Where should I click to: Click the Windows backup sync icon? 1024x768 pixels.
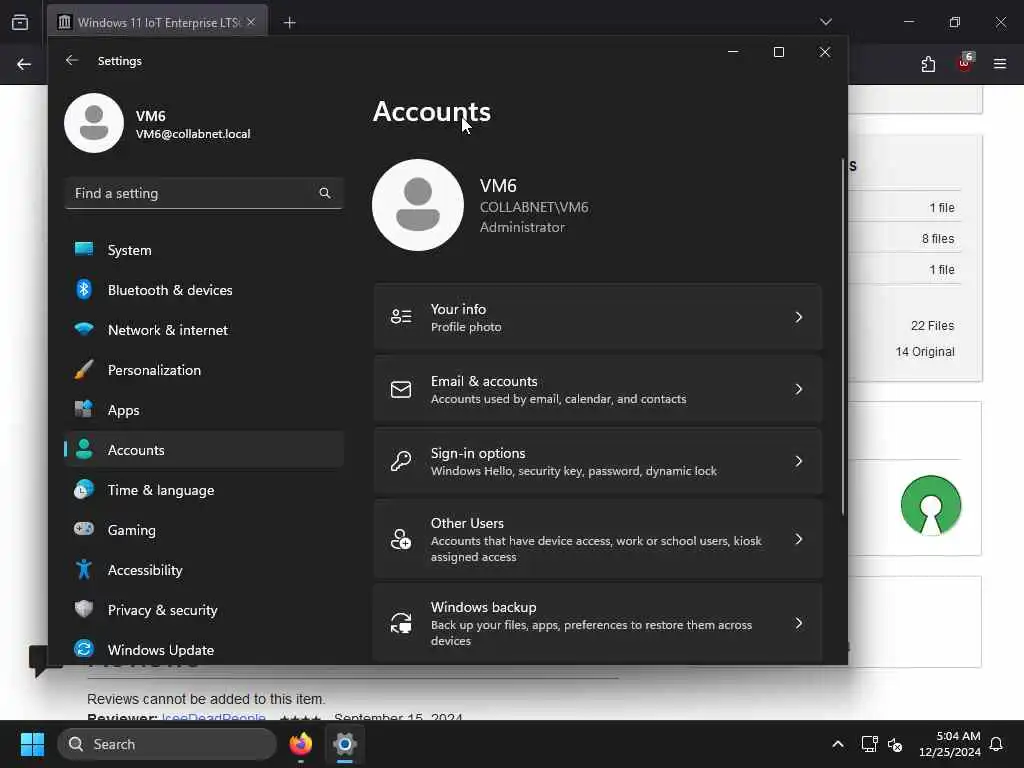point(401,623)
